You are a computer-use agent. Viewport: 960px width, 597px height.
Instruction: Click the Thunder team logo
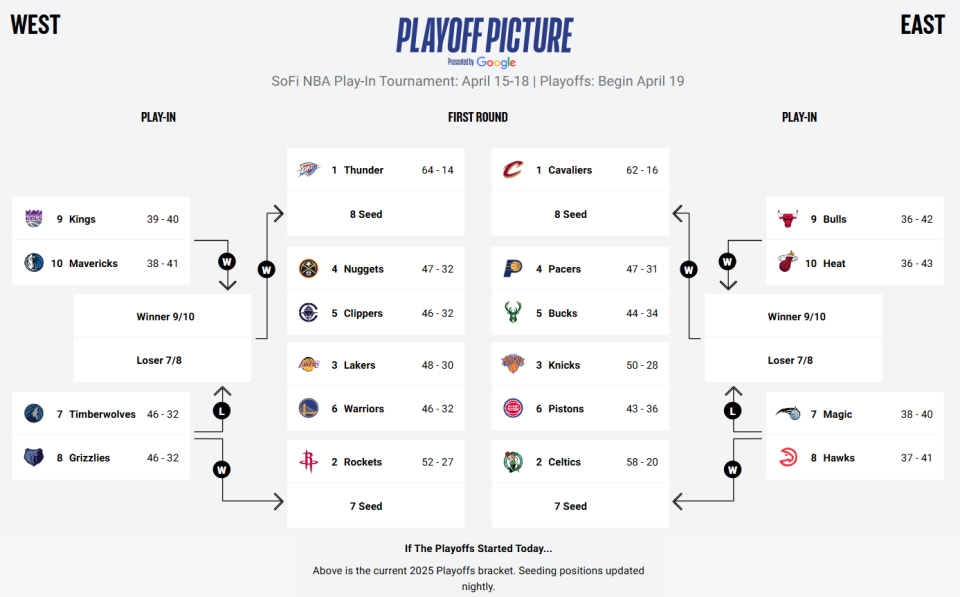point(308,170)
